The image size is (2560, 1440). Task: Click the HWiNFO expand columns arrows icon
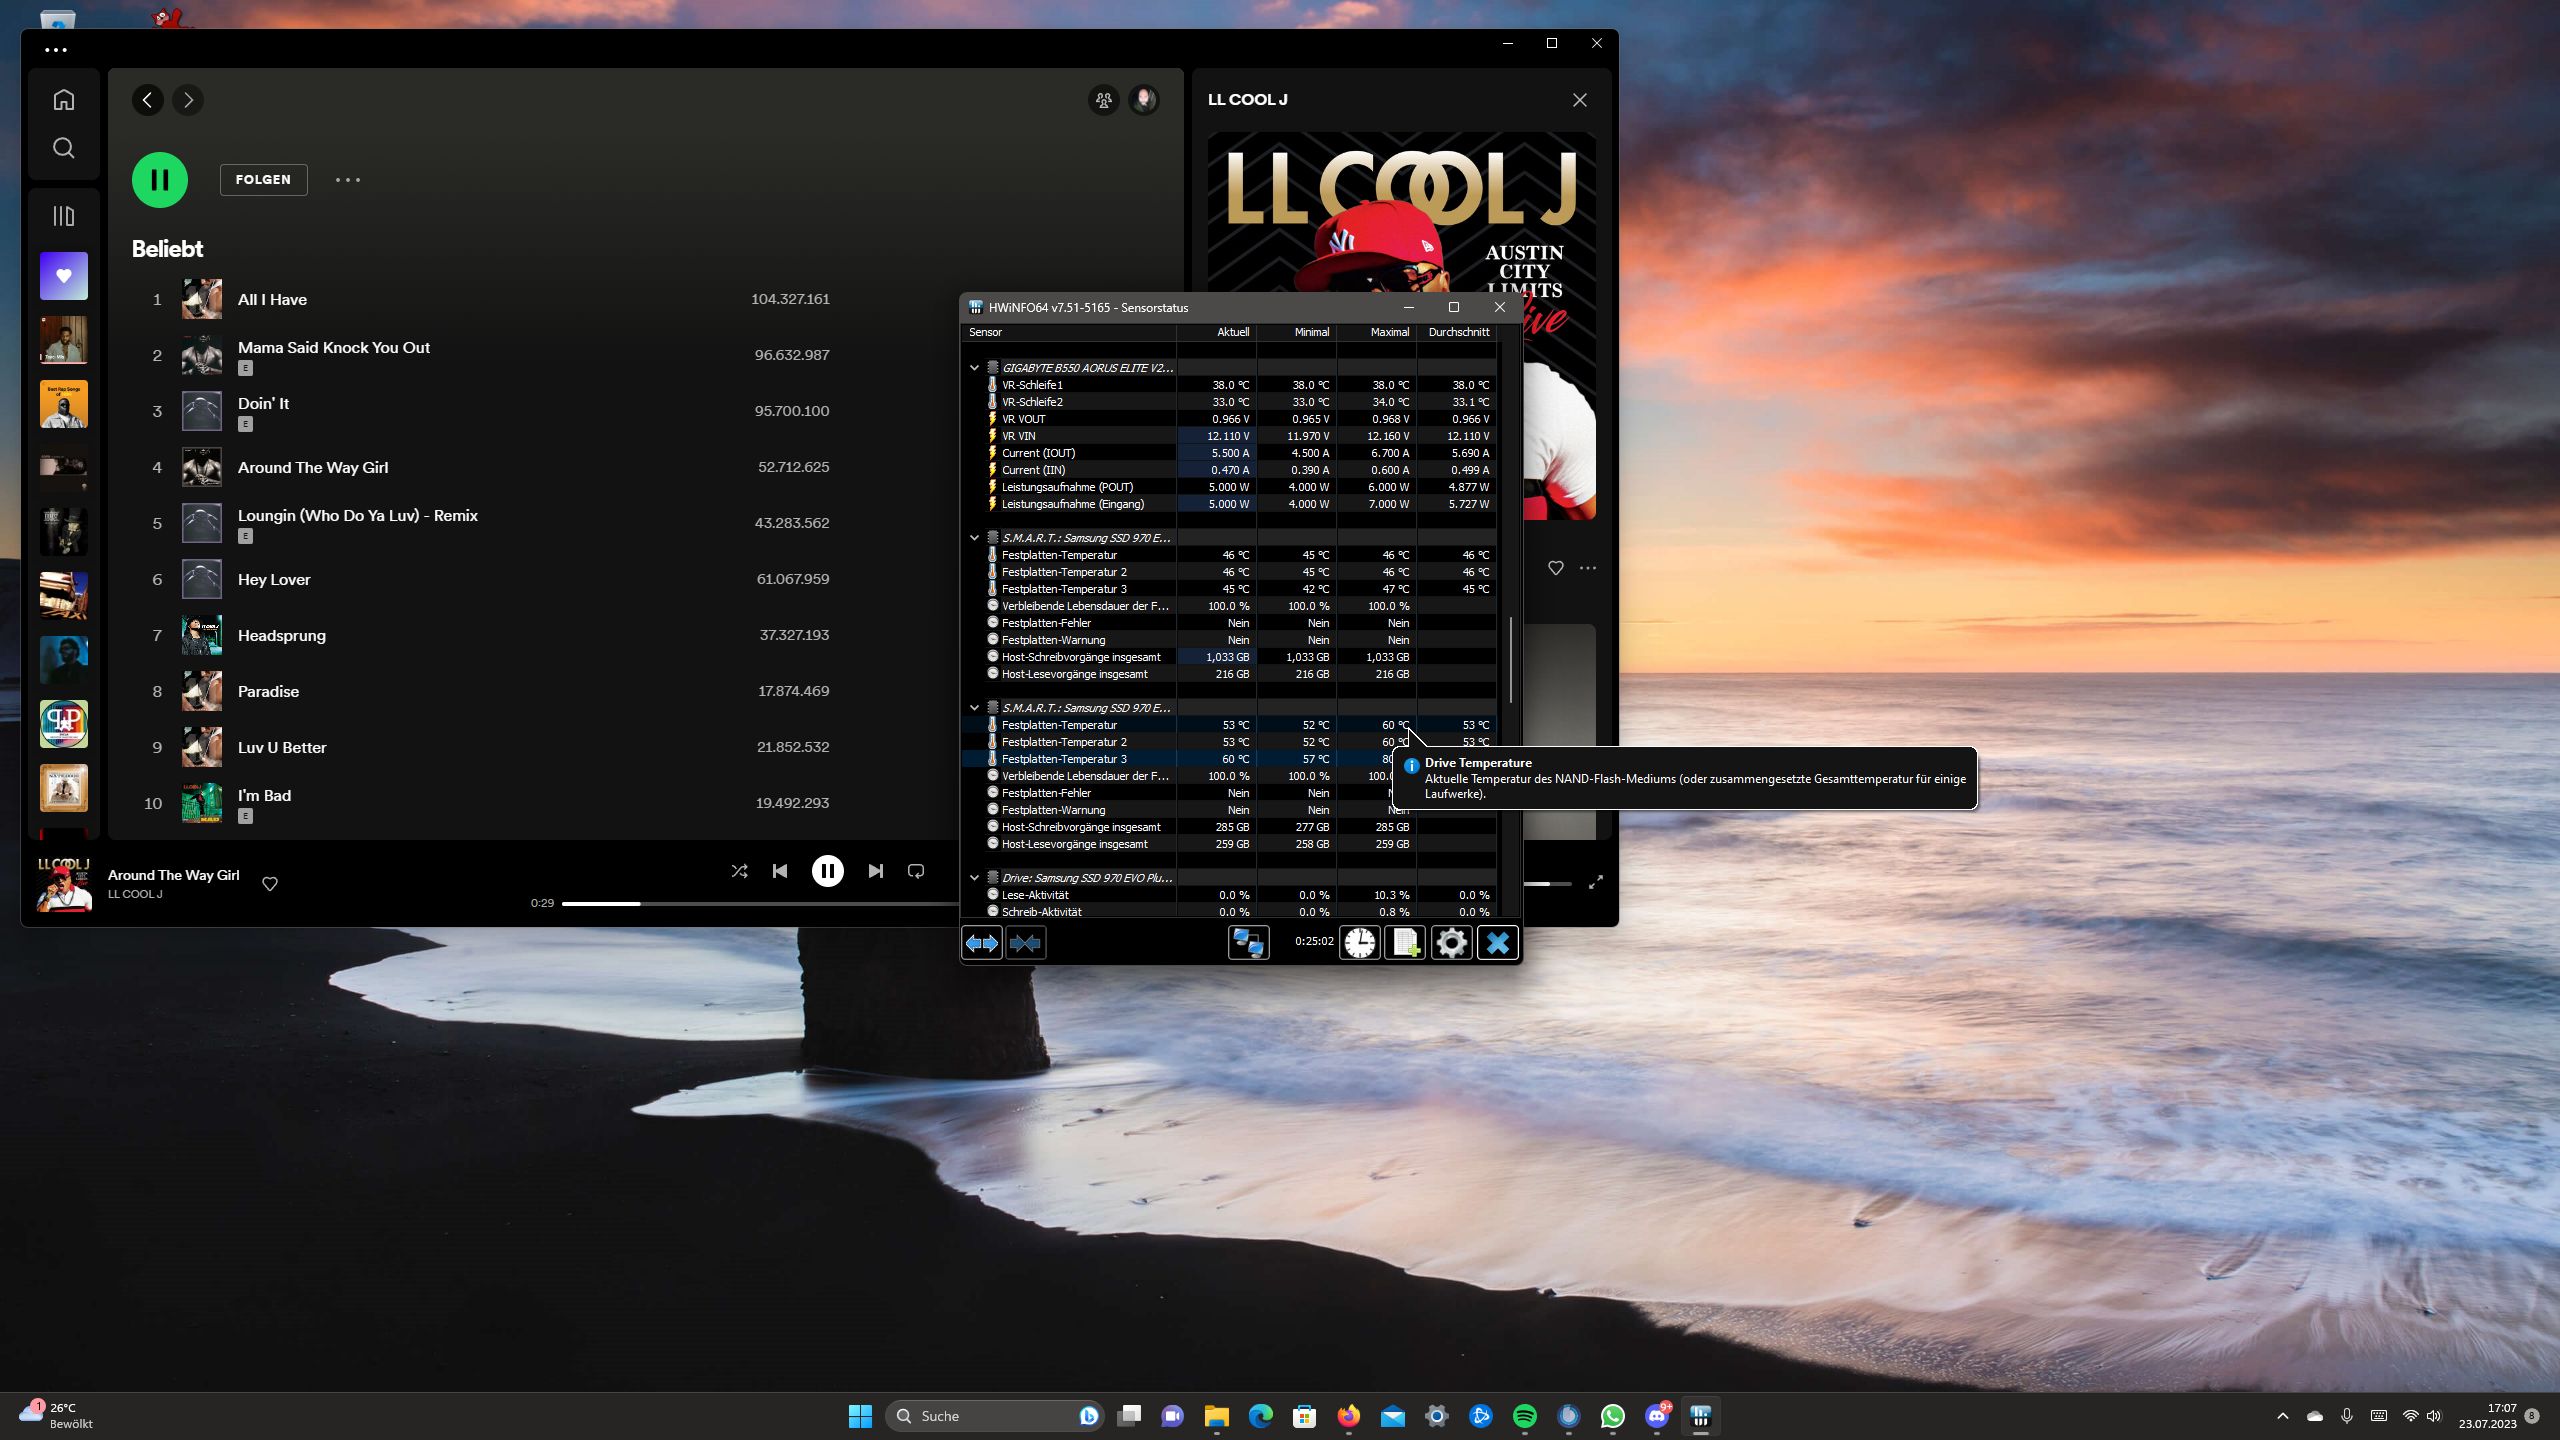pos(981,942)
